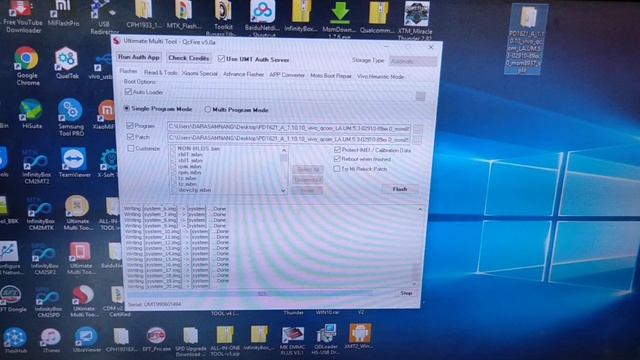This screenshot has width=640, height=360.
Task: Open the EFT_Pro.exe desktop icon
Action: [x=156, y=340]
